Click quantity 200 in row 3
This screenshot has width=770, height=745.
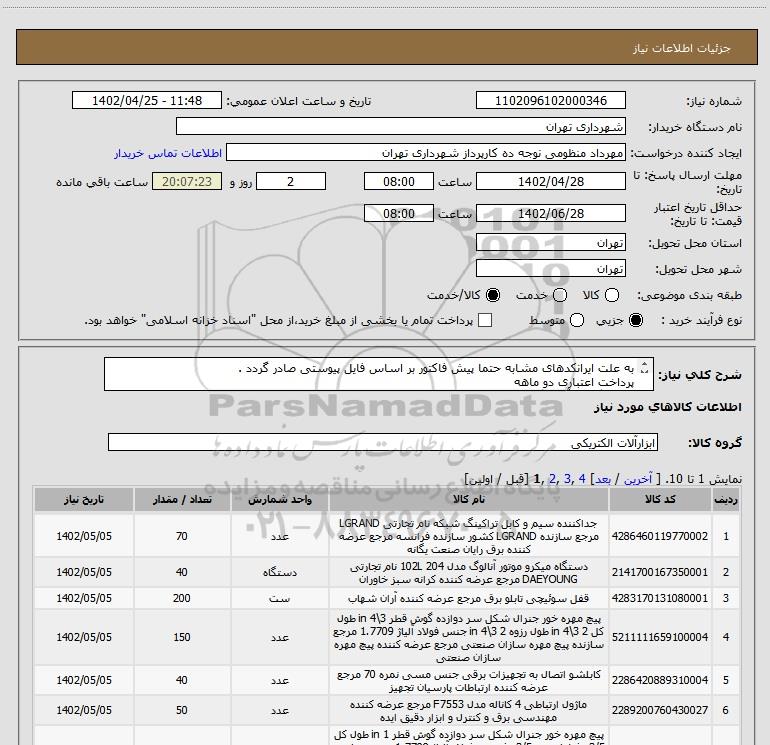pyautogui.click(x=182, y=598)
